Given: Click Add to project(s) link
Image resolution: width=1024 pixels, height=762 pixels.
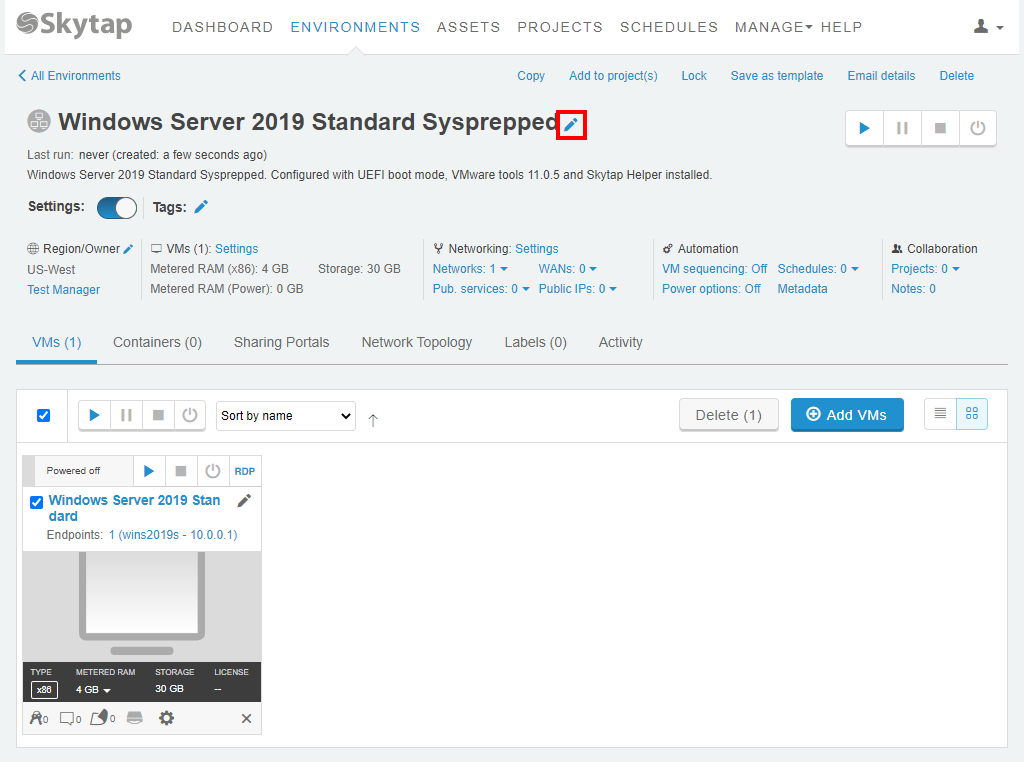Looking at the screenshot, I should click(613, 76).
